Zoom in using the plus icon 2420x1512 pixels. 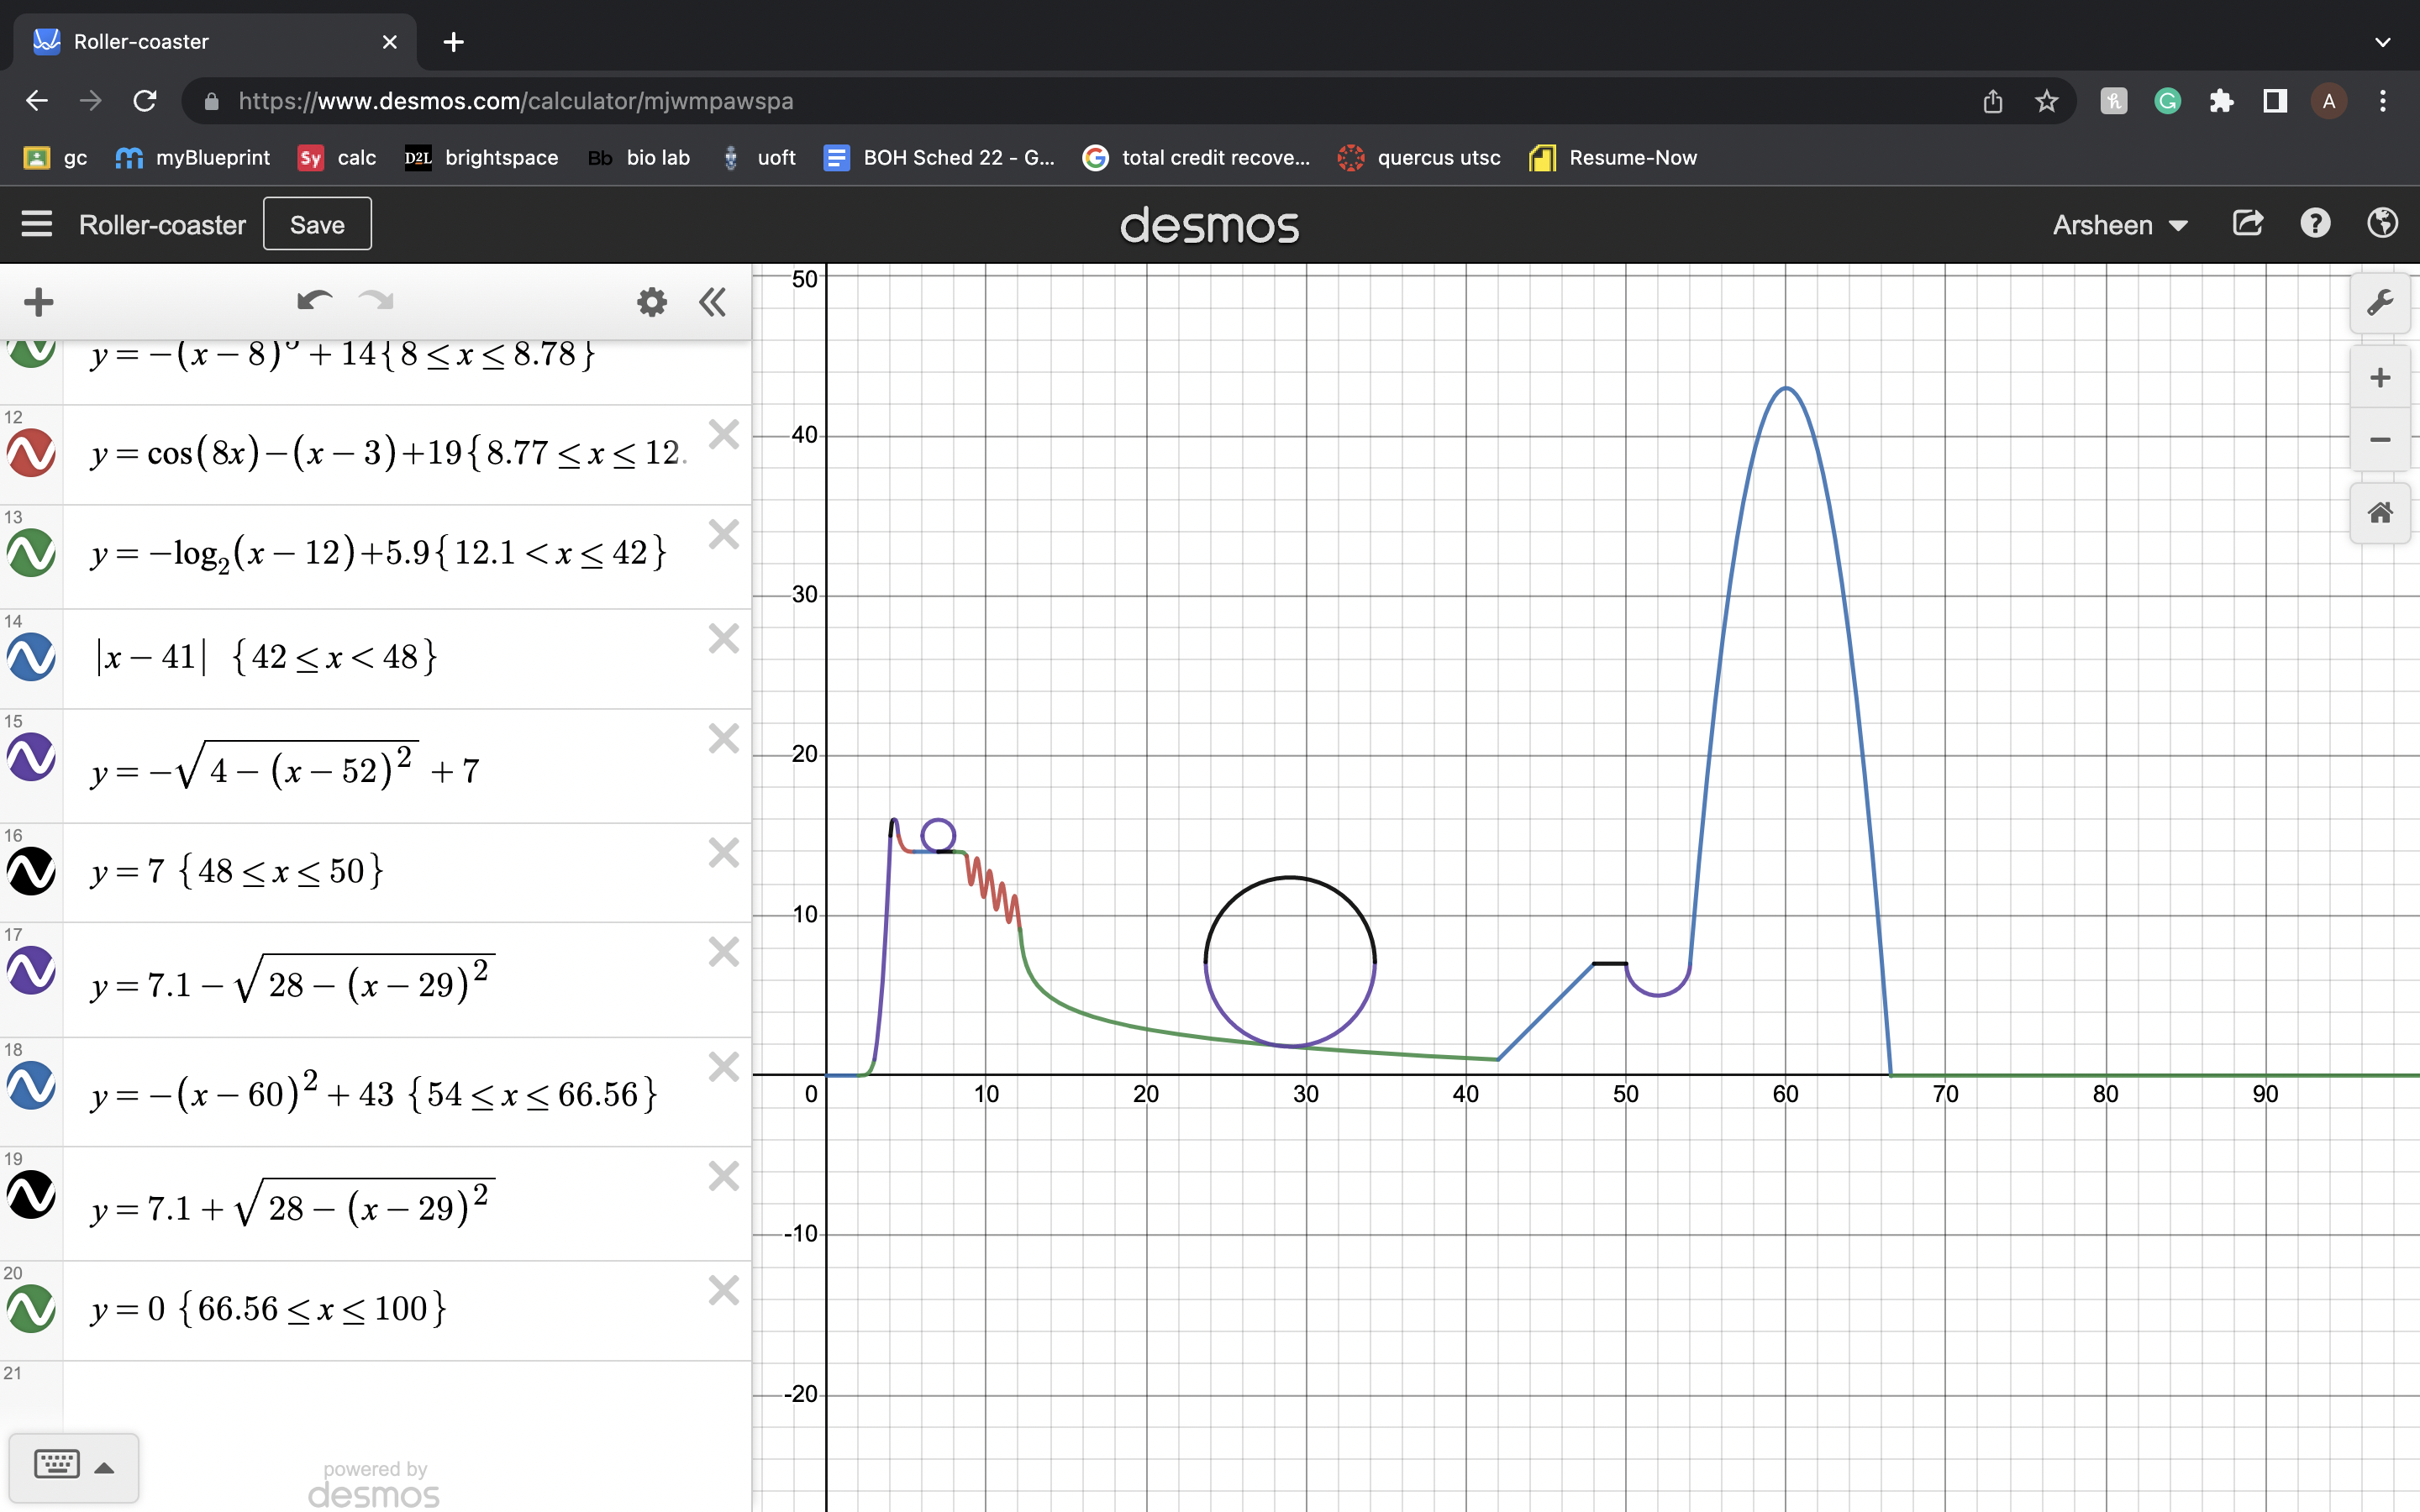(x=2381, y=377)
